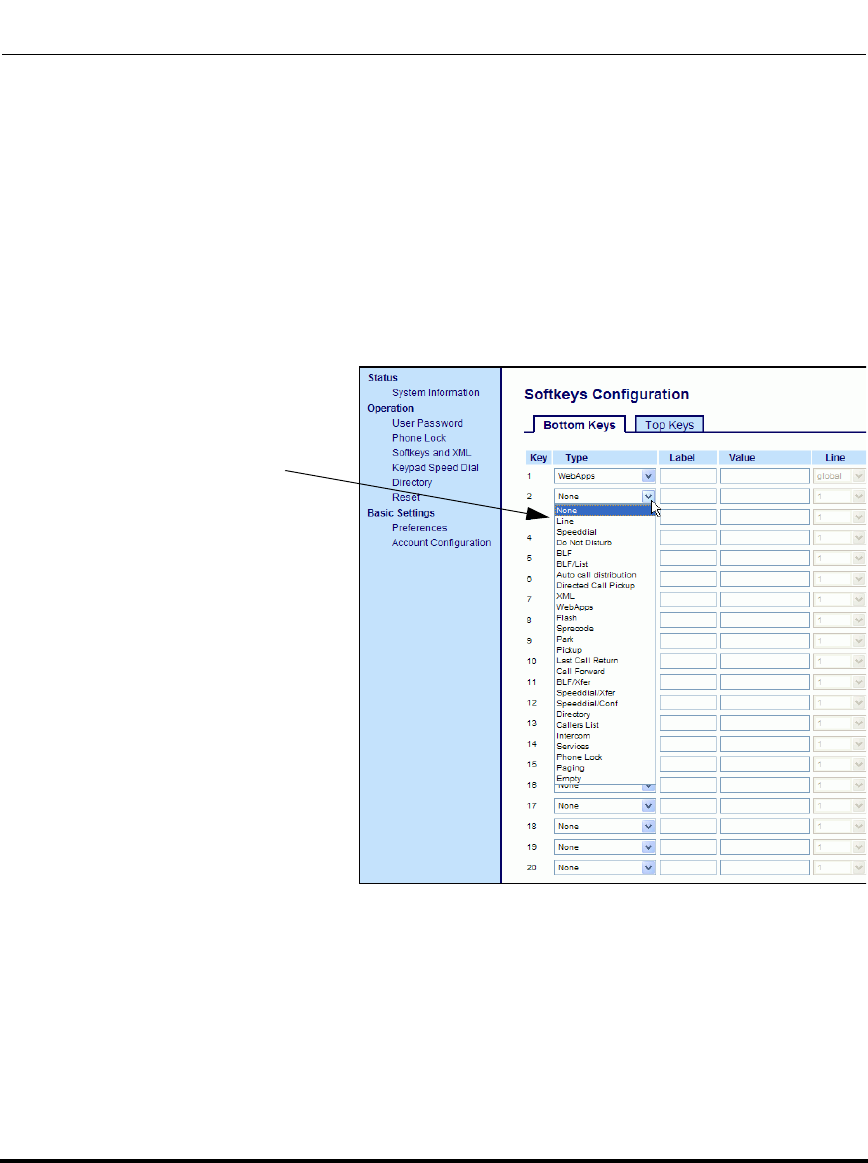
Task: Open the Preferences page
Action: click(419, 527)
